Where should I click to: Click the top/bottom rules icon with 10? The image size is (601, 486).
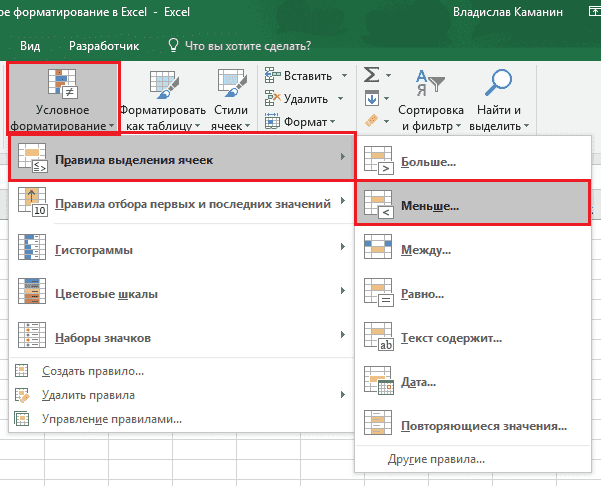(x=33, y=202)
